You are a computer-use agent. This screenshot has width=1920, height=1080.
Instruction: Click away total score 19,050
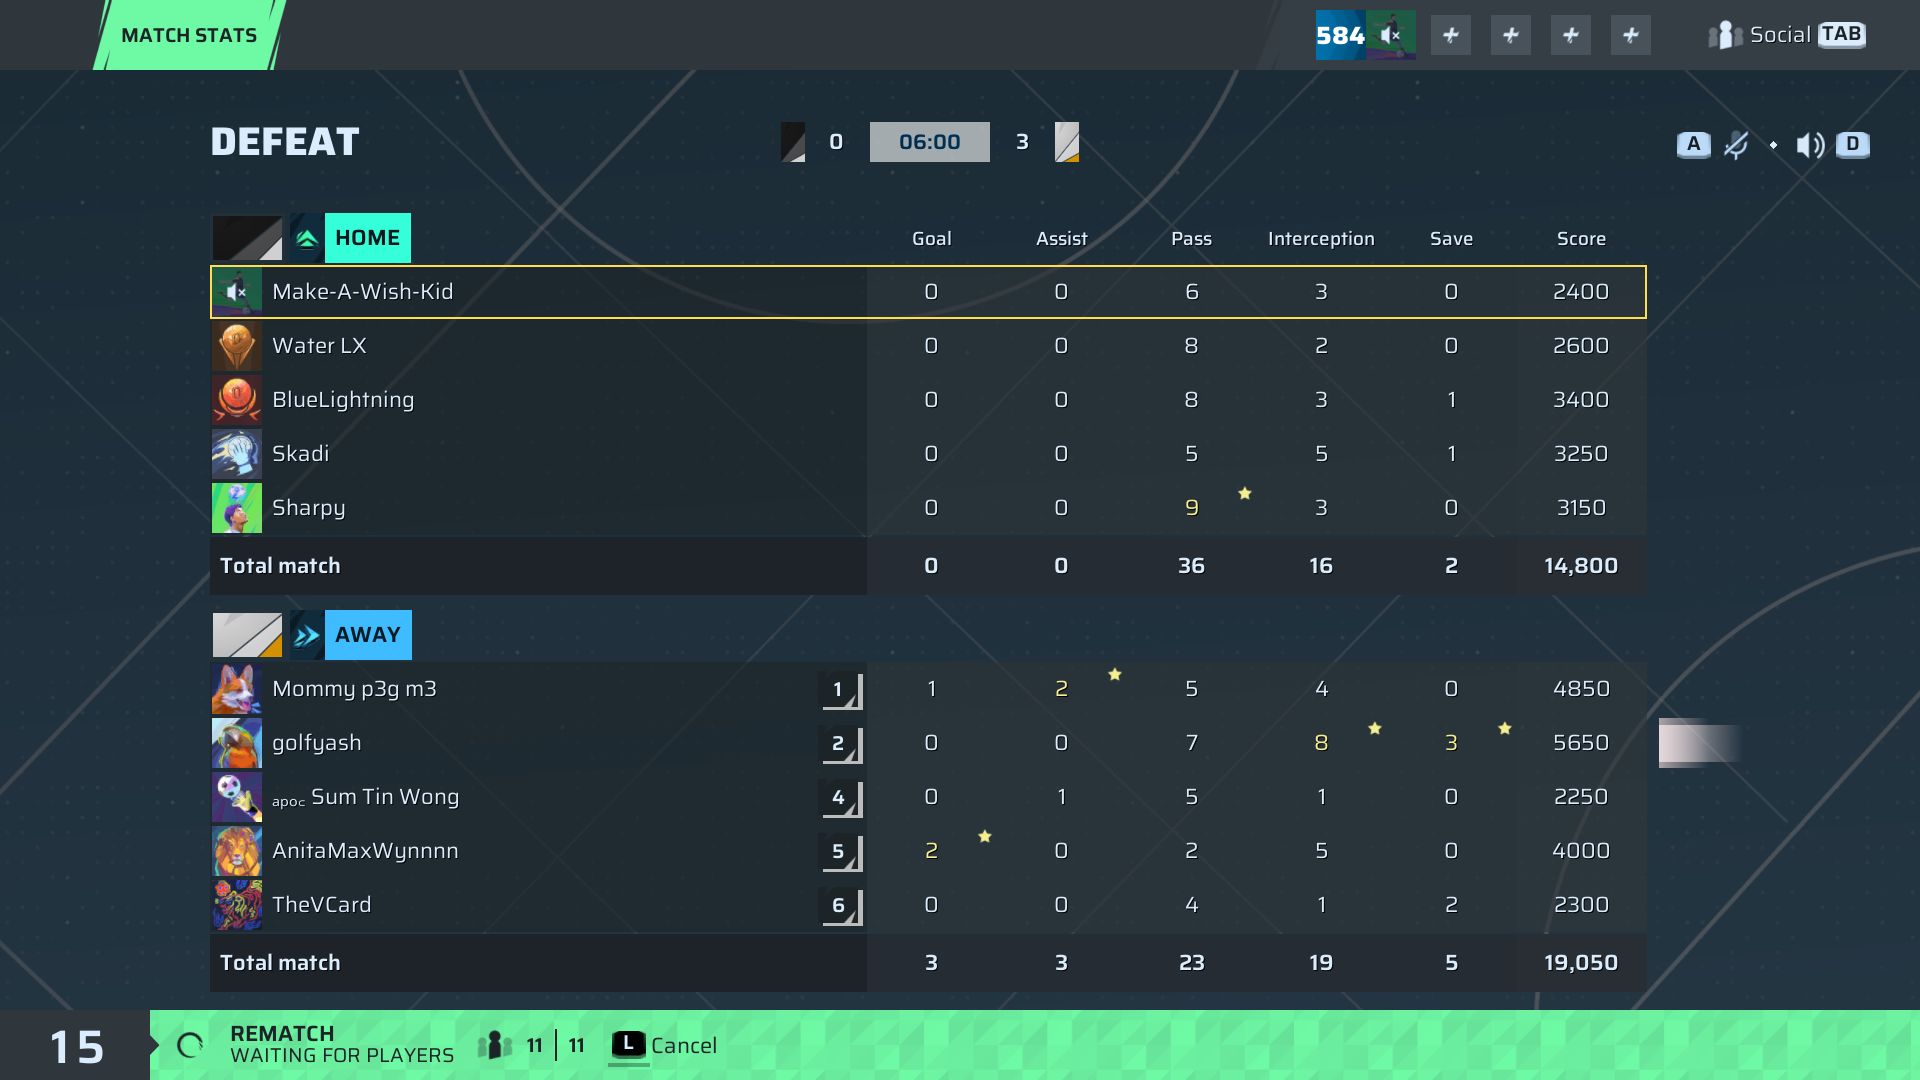1581,963
